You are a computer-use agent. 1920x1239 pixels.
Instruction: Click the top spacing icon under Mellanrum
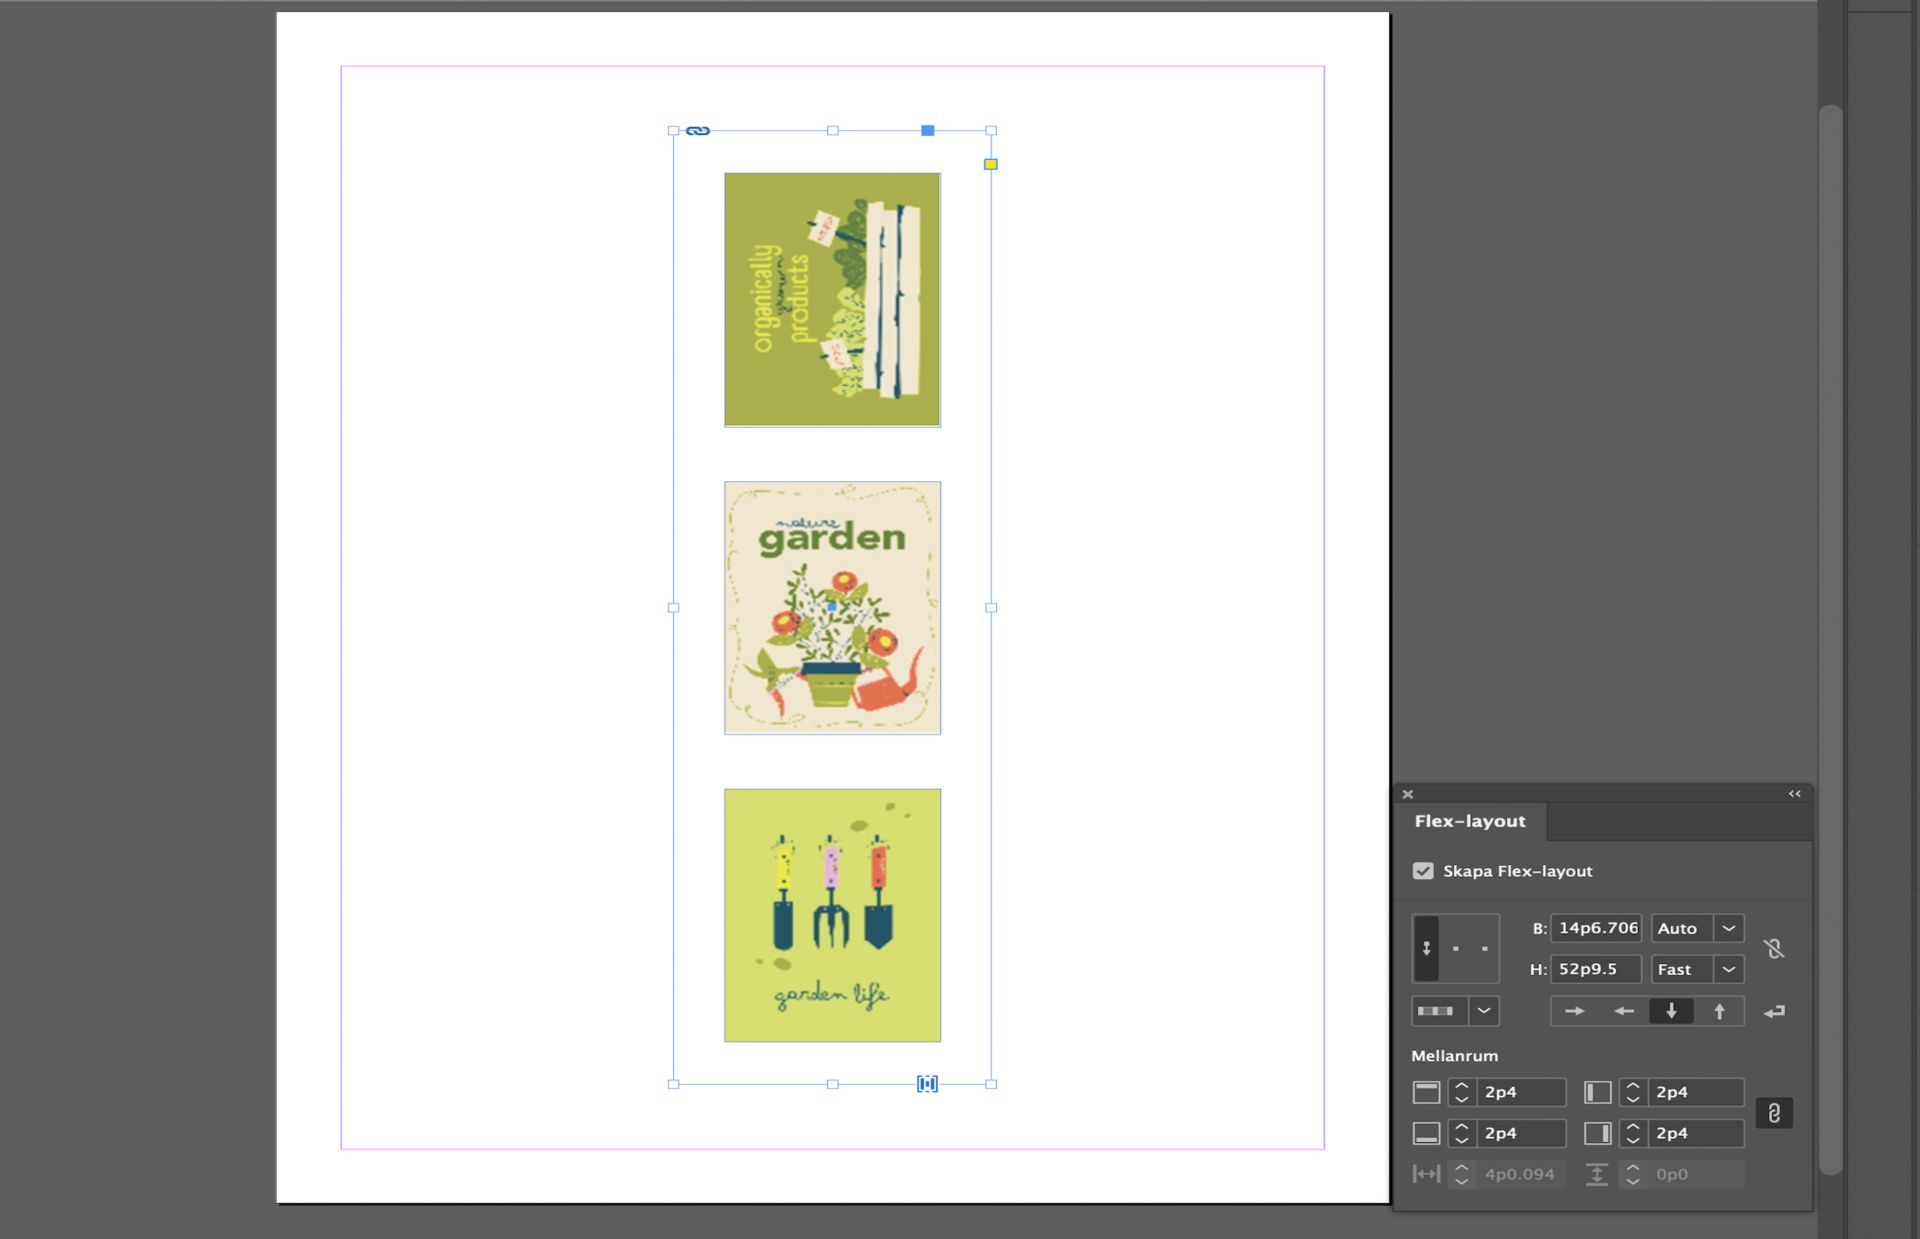(x=1427, y=1091)
